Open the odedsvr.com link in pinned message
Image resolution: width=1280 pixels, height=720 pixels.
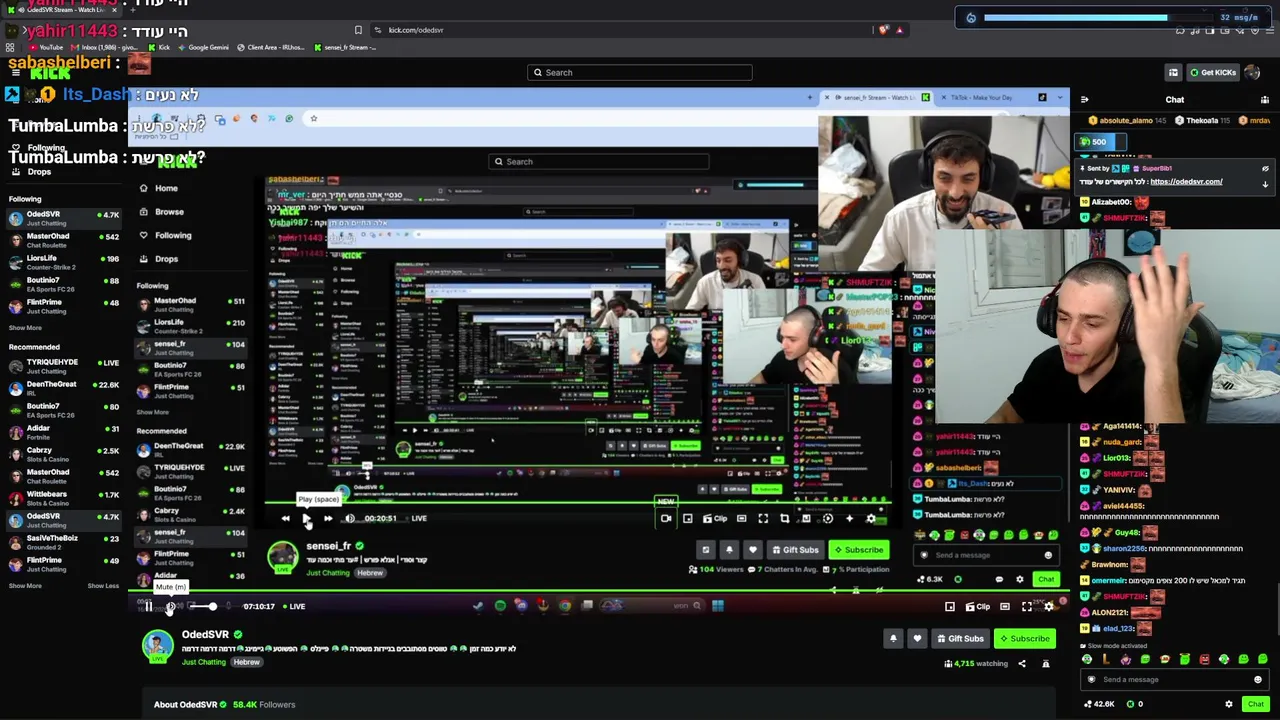coord(1186,182)
